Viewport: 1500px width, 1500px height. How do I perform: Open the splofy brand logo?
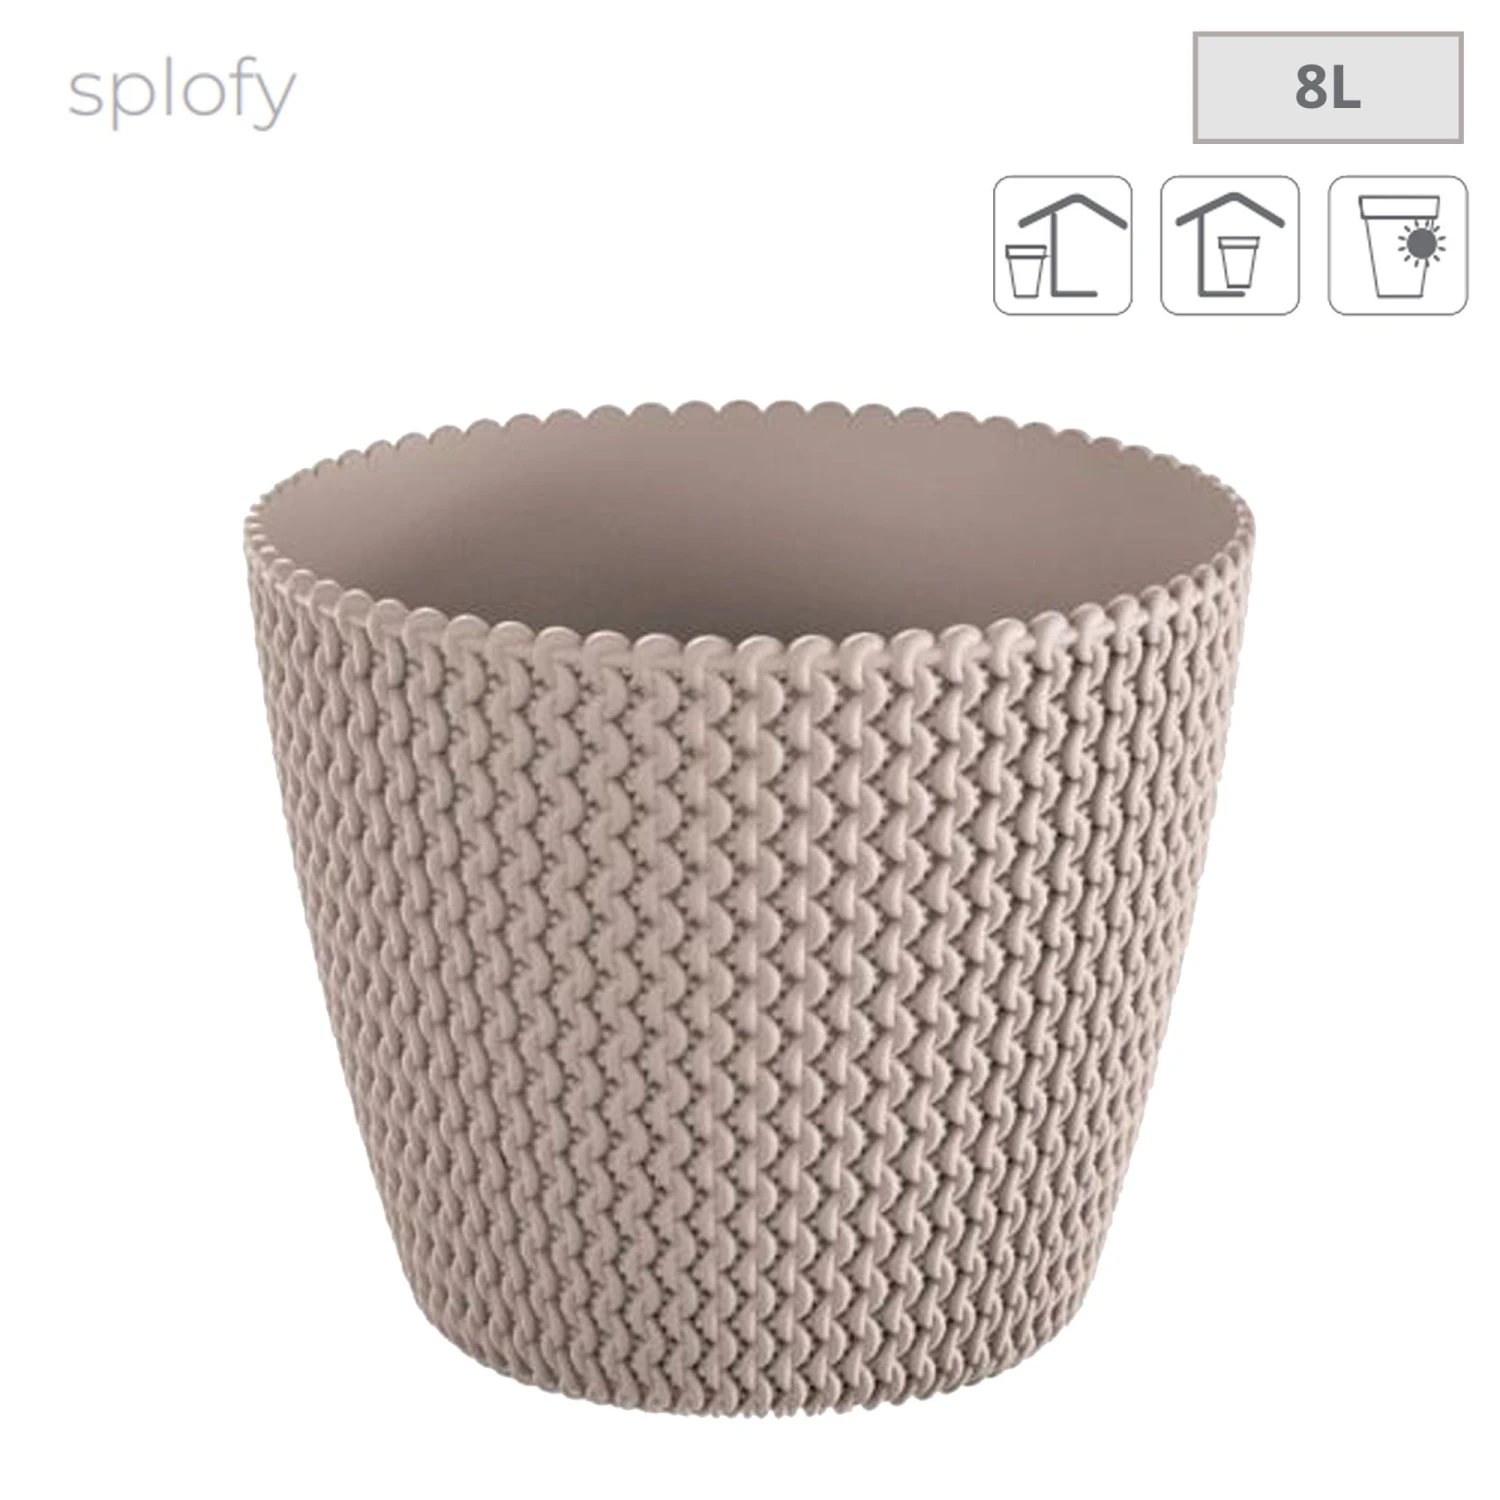[x=182, y=92]
